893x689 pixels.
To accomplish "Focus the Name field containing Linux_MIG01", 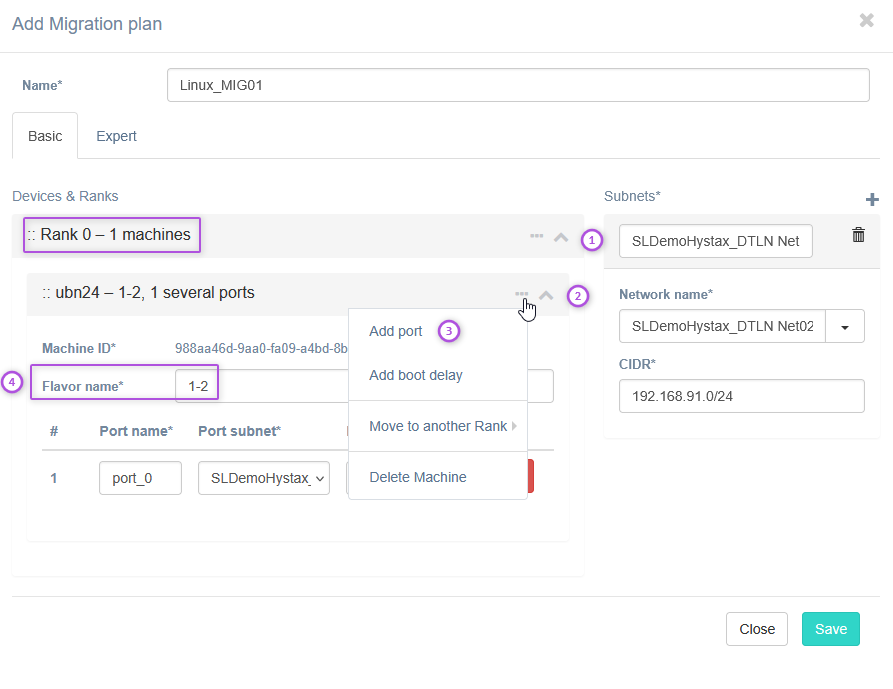I will click(x=518, y=85).
